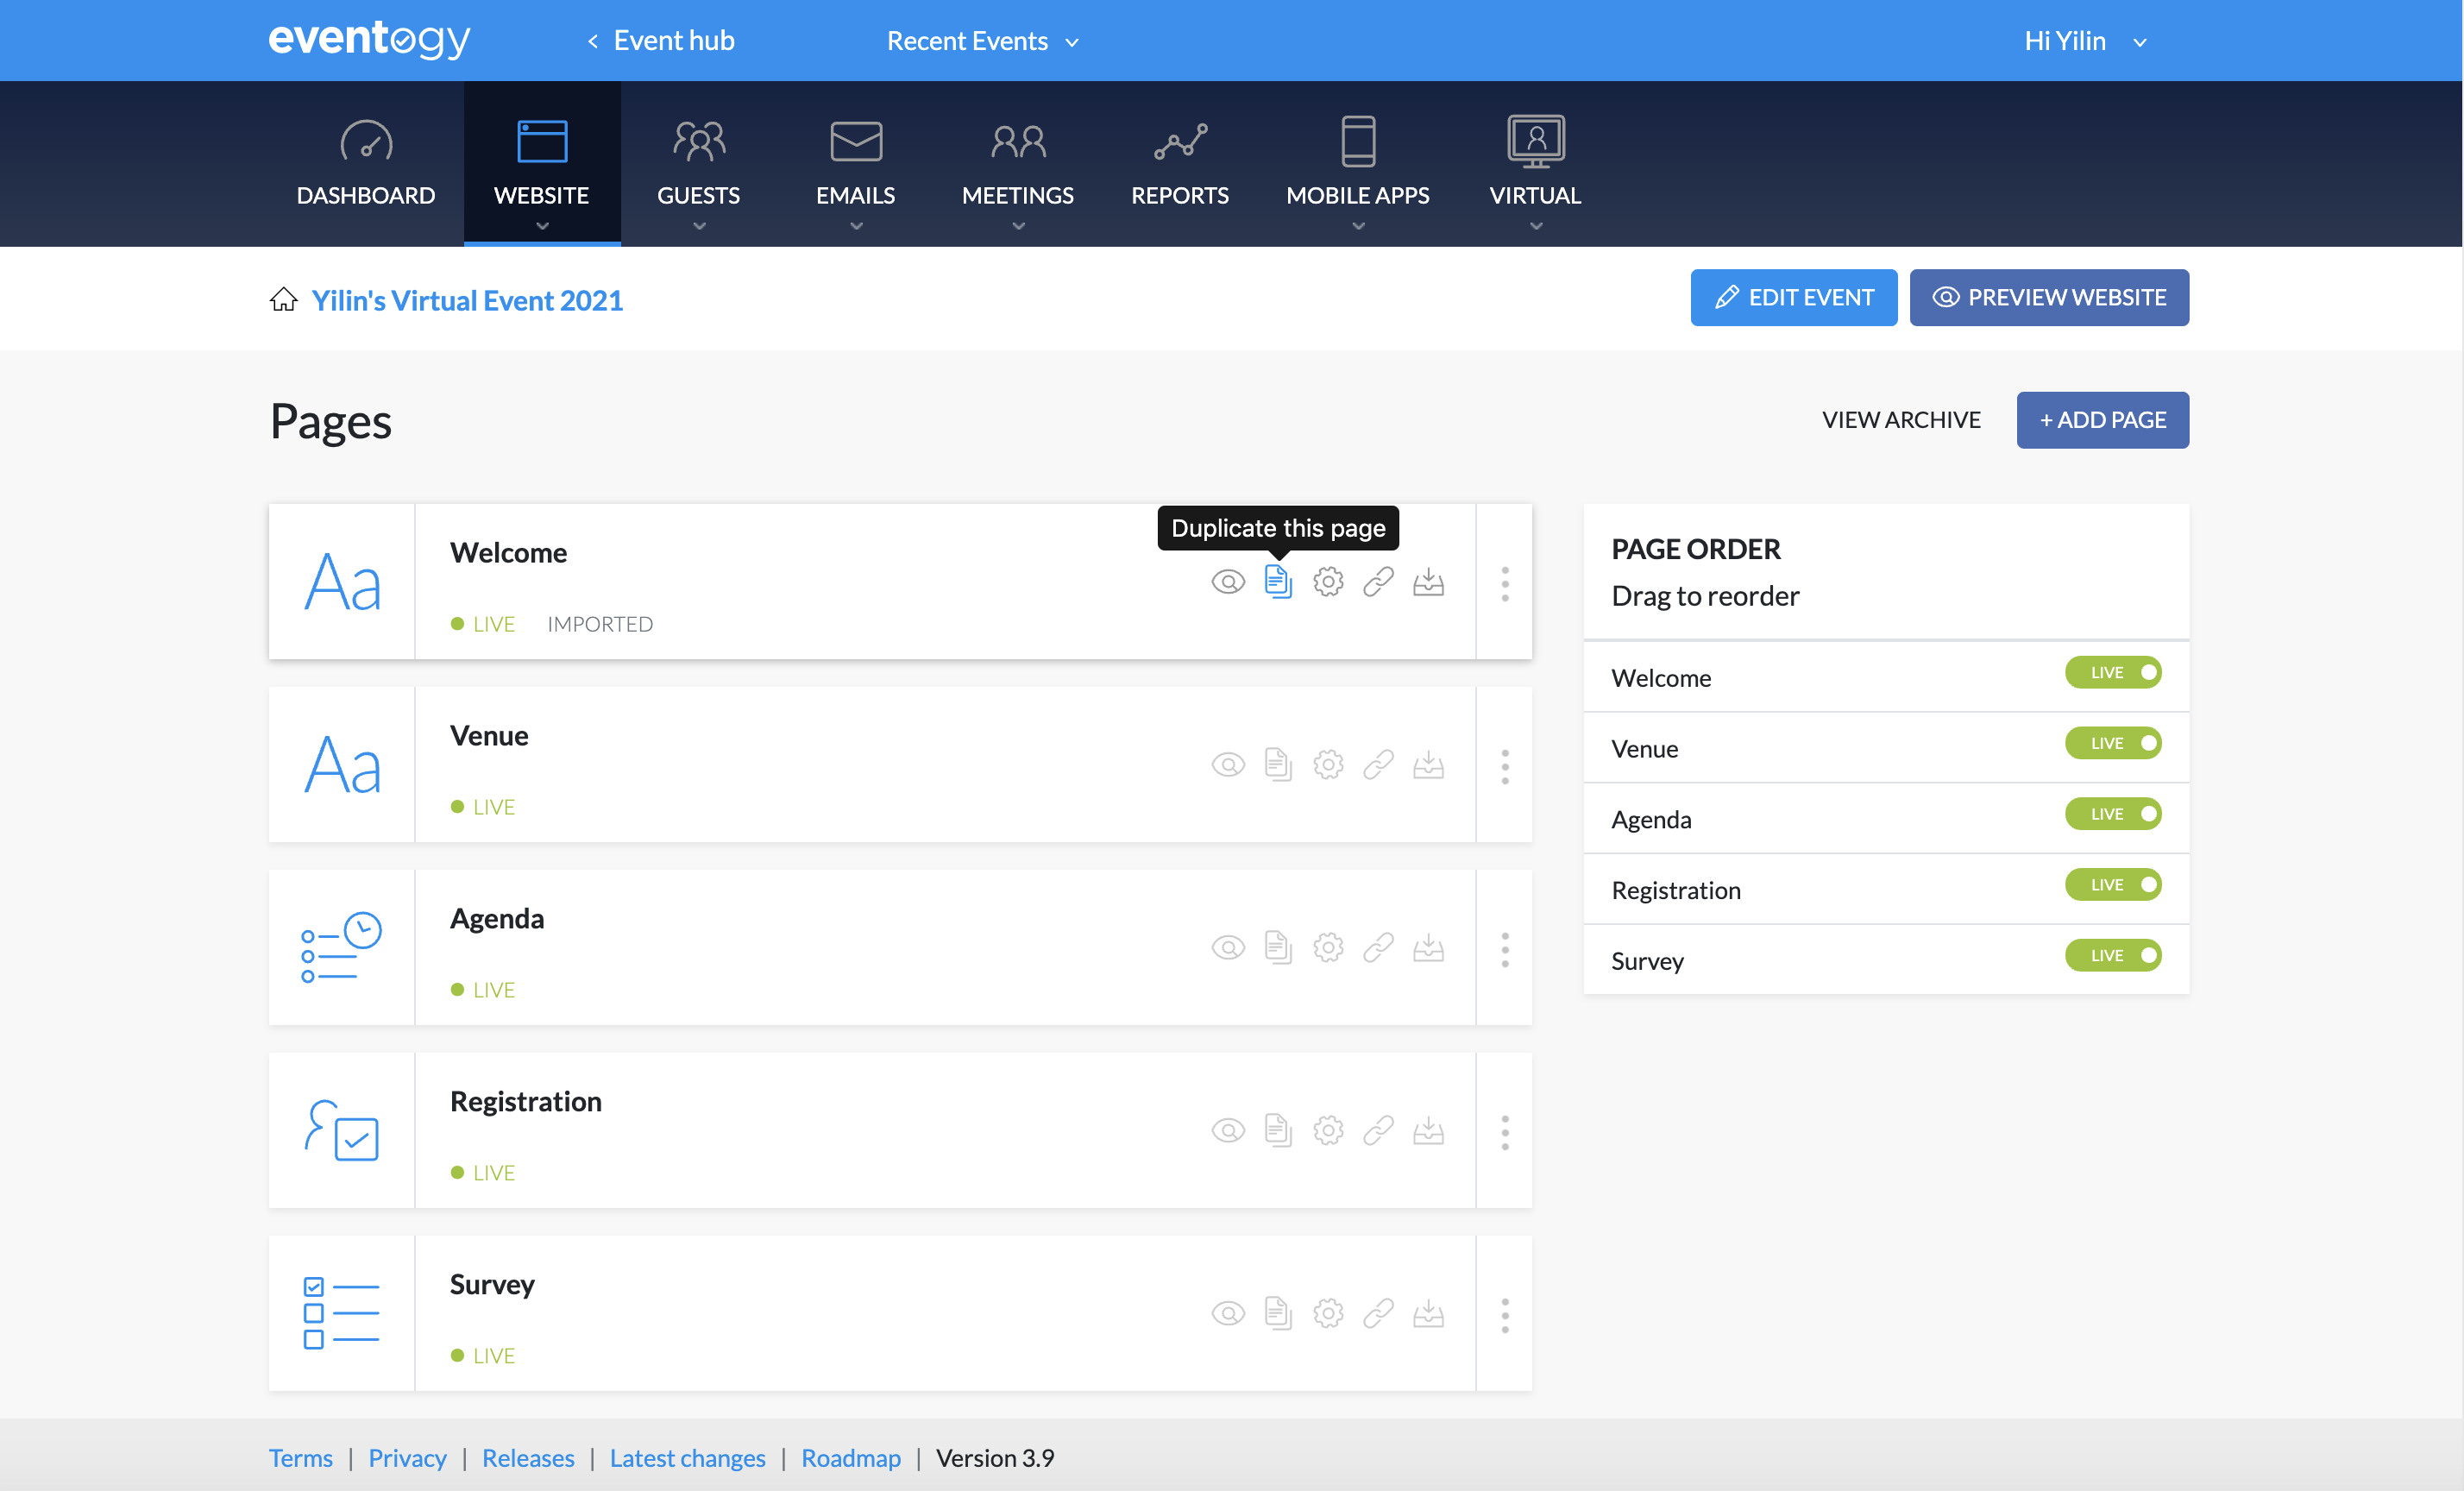Viewport: 2464px width, 1491px height.
Task: Select the Dashboard tab
Action: tap(365, 163)
